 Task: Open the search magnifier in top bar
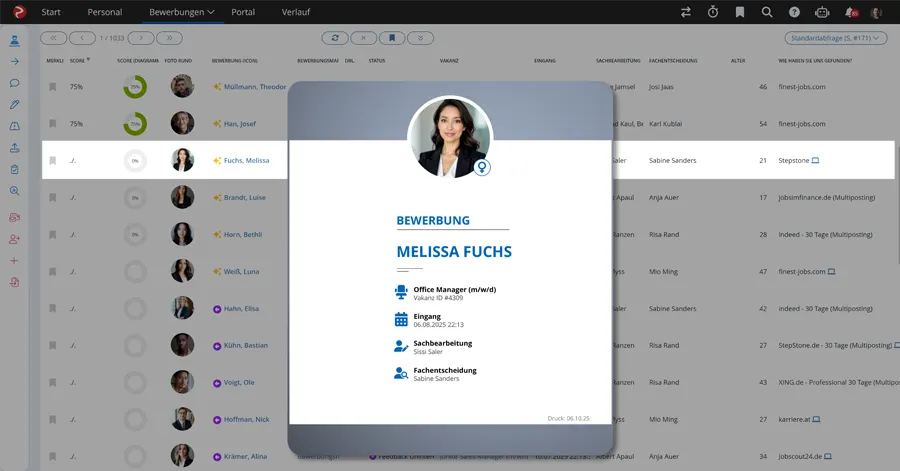click(767, 12)
